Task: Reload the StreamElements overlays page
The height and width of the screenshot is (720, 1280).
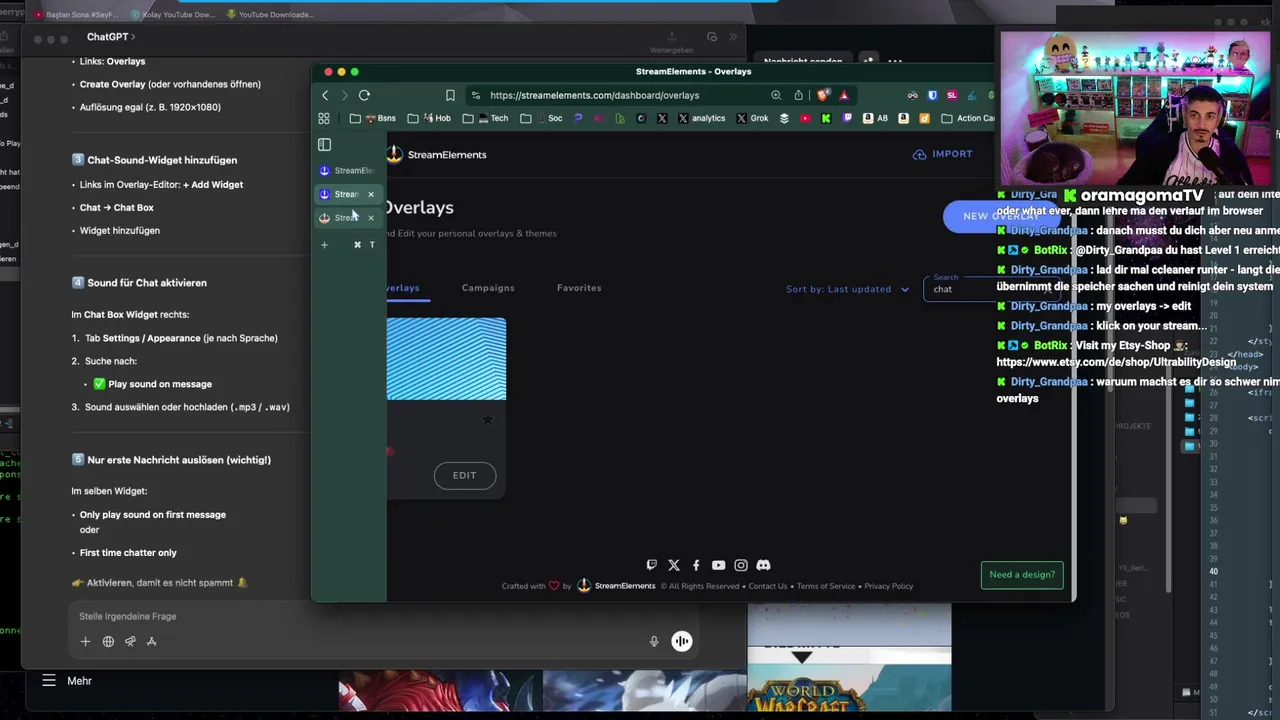Action: click(364, 95)
